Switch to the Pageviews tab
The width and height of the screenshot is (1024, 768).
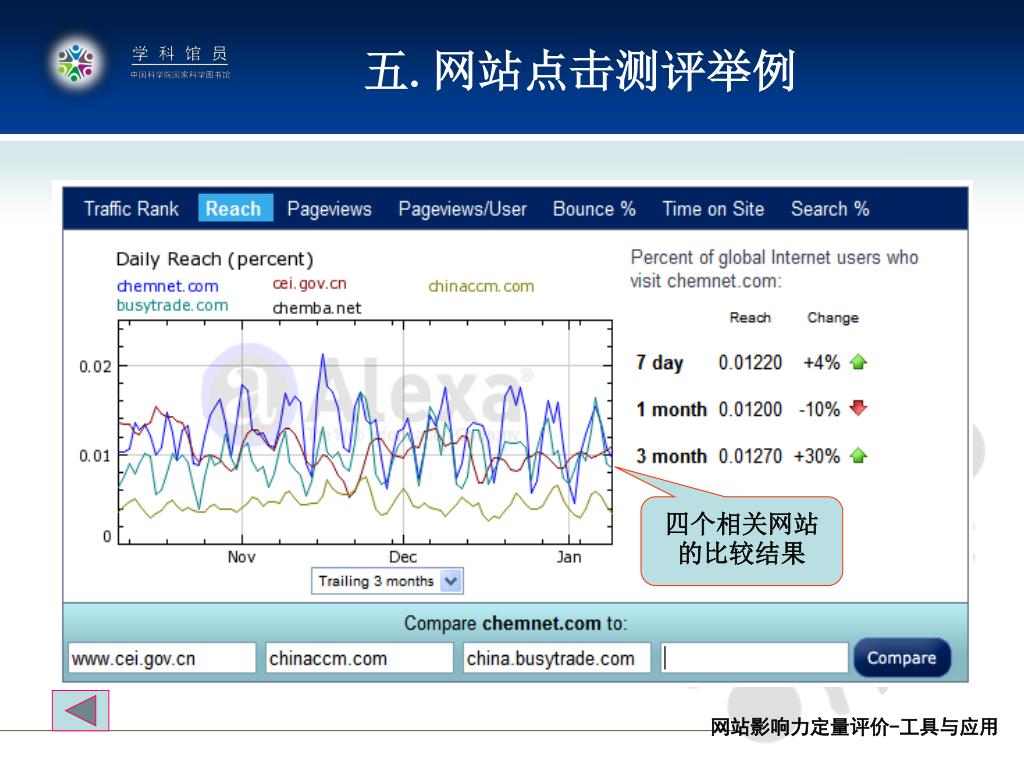coord(329,208)
